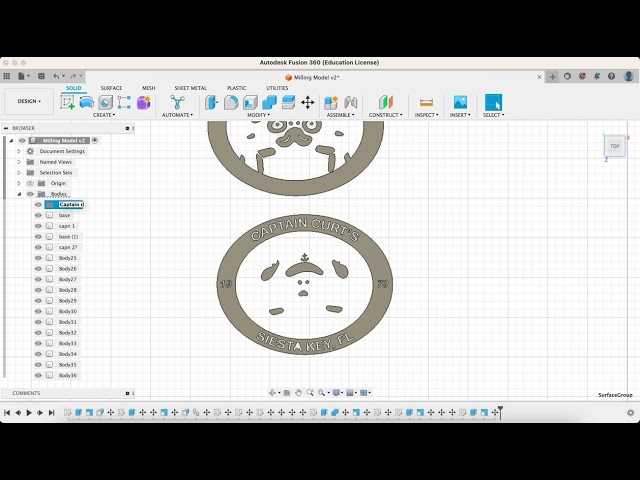Open the notifications bell icon
The image size is (640, 480).
[x=597, y=76]
